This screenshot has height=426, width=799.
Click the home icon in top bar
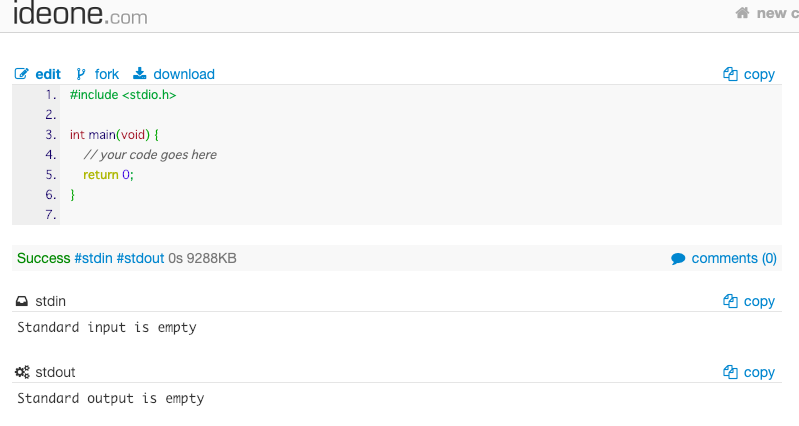(742, 13)
